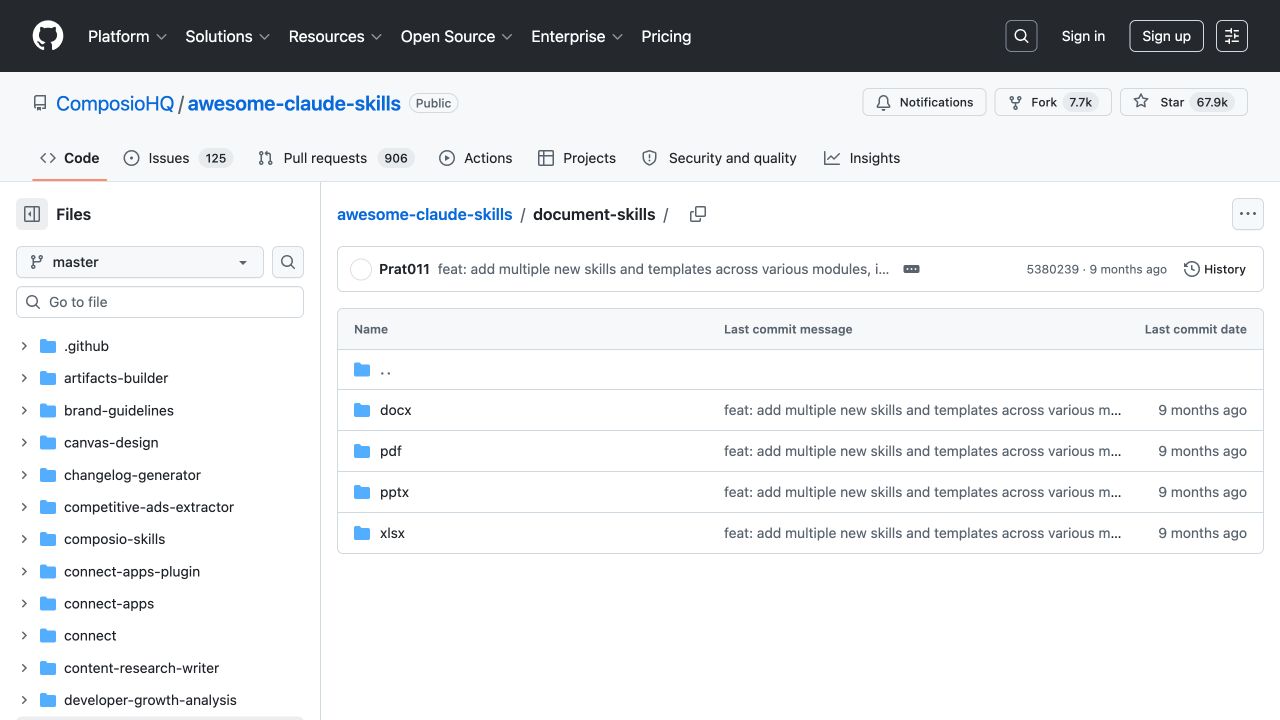The image size is (1280, 720).
Task: Open the pdf row commit message
Action: pyautogui.click(x=922, y=451)
